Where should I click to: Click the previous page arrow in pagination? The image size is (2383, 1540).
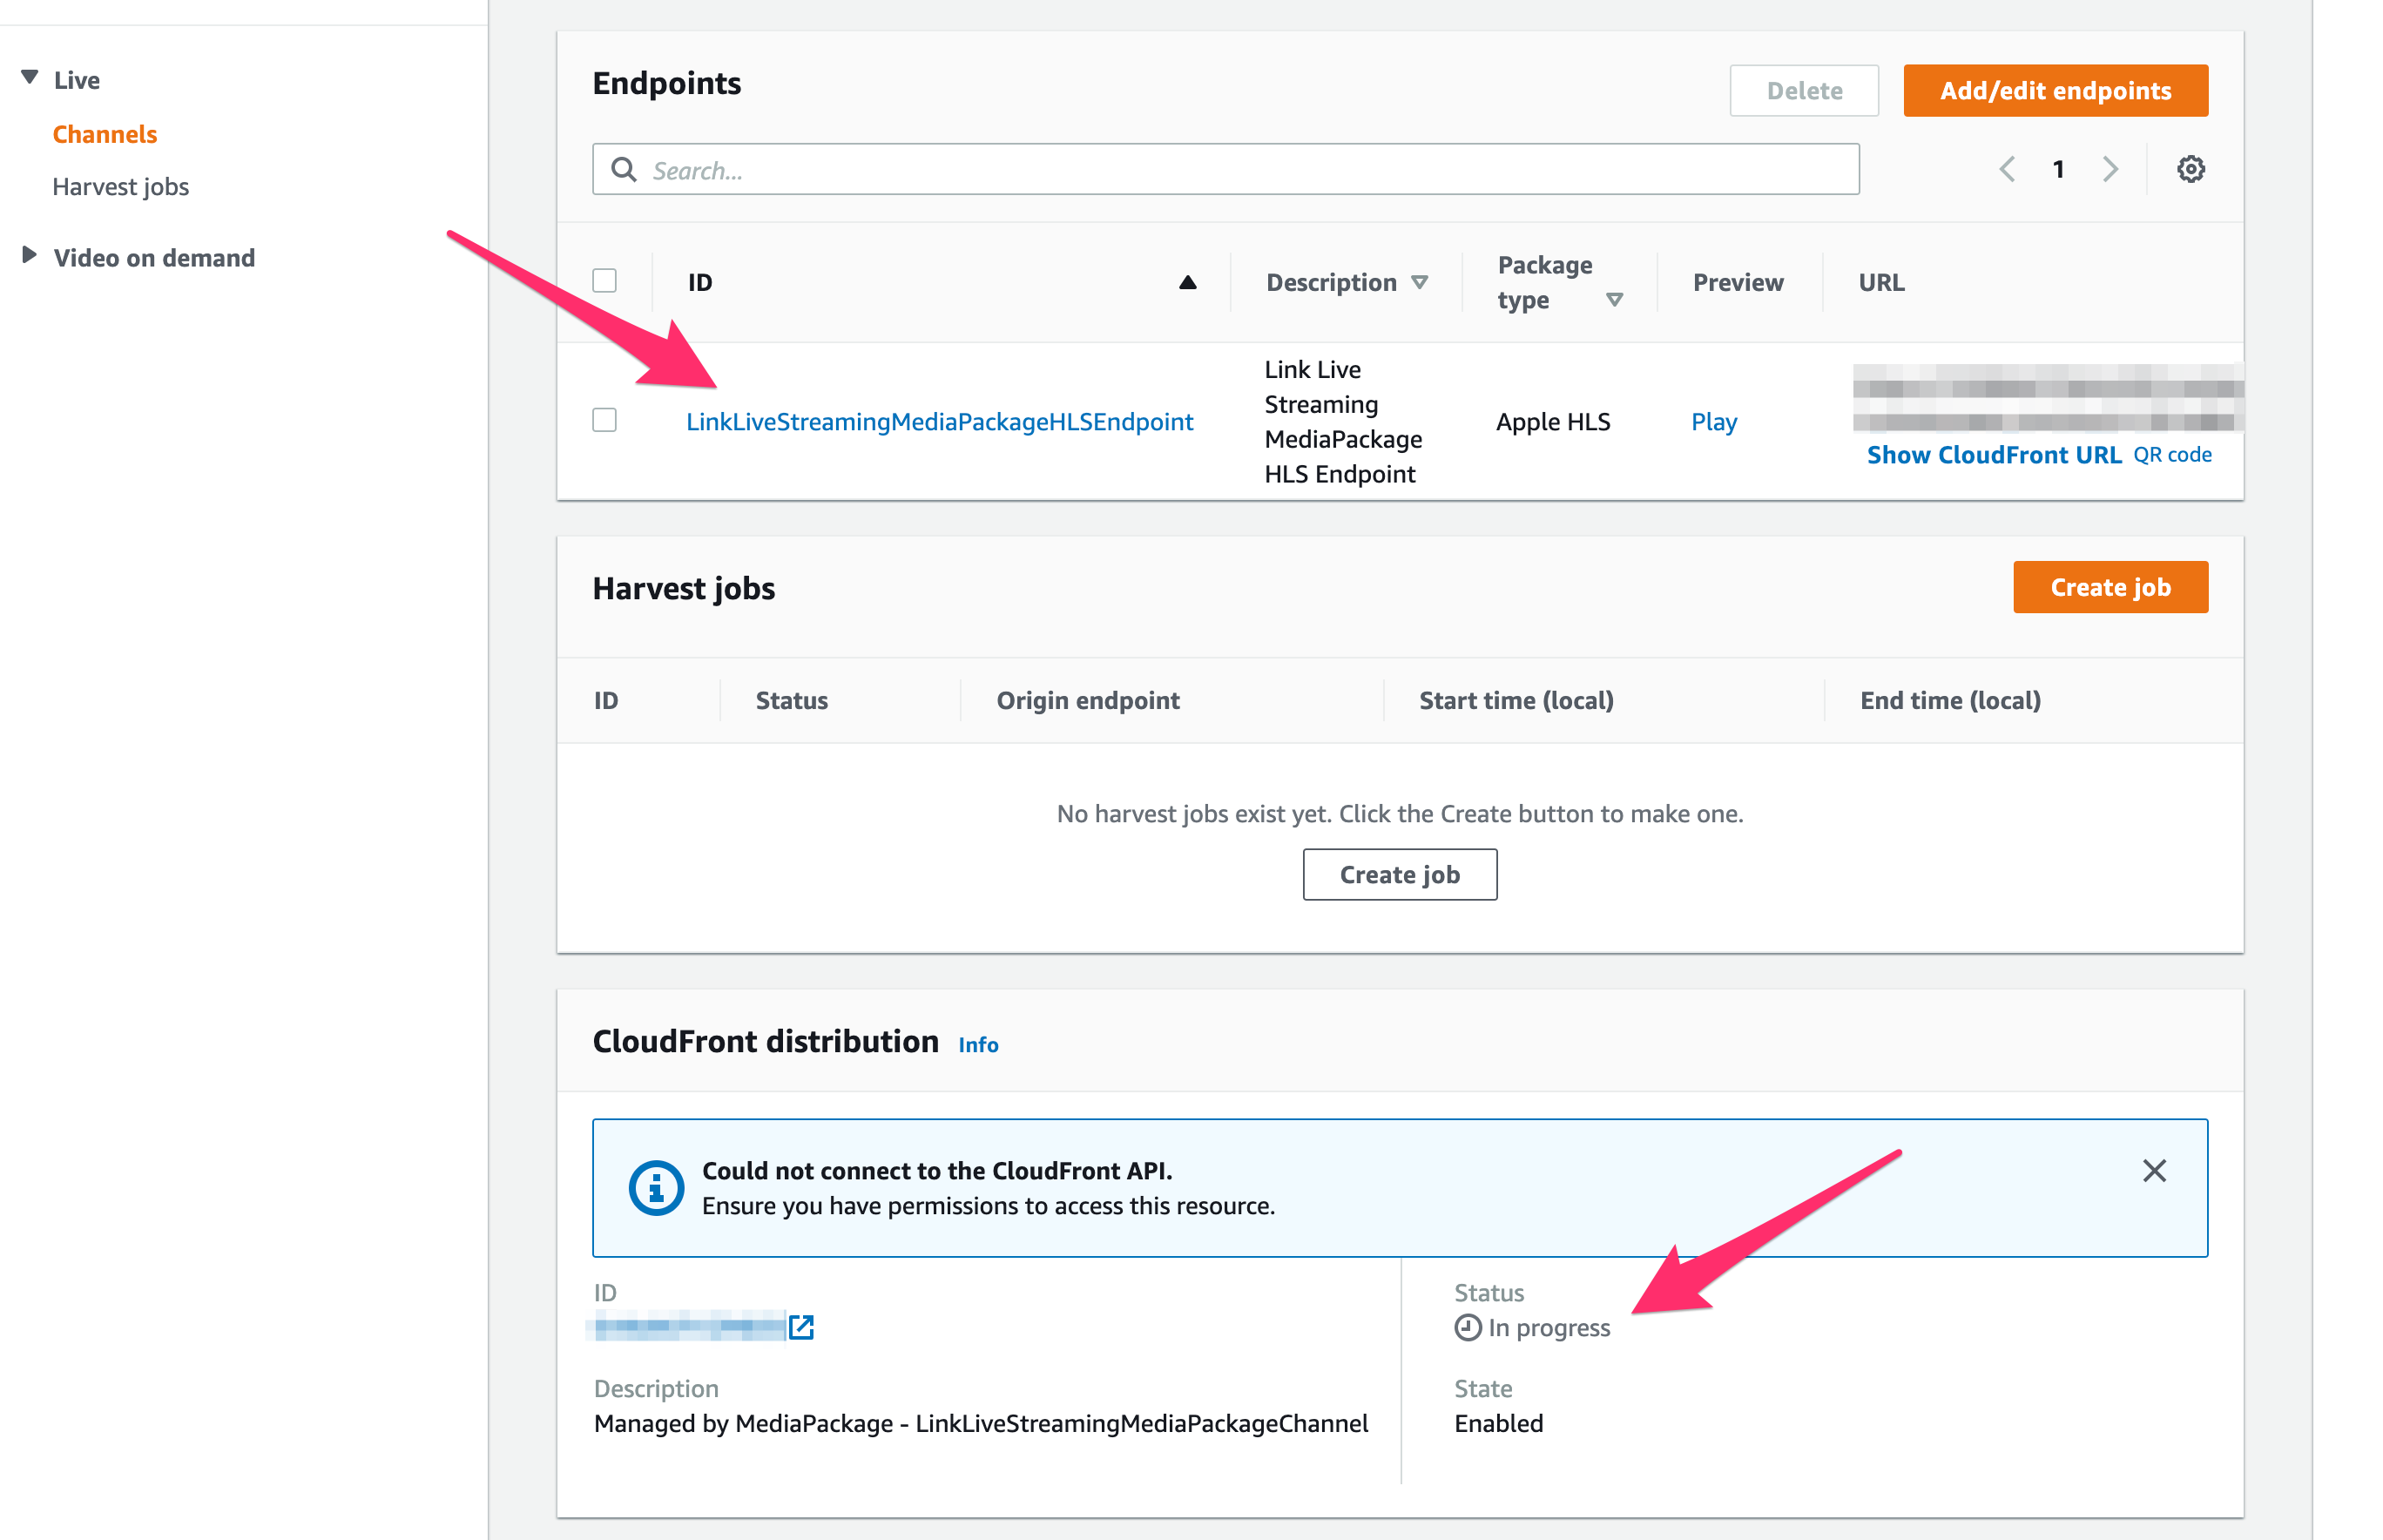click(x=2007, y=169)
